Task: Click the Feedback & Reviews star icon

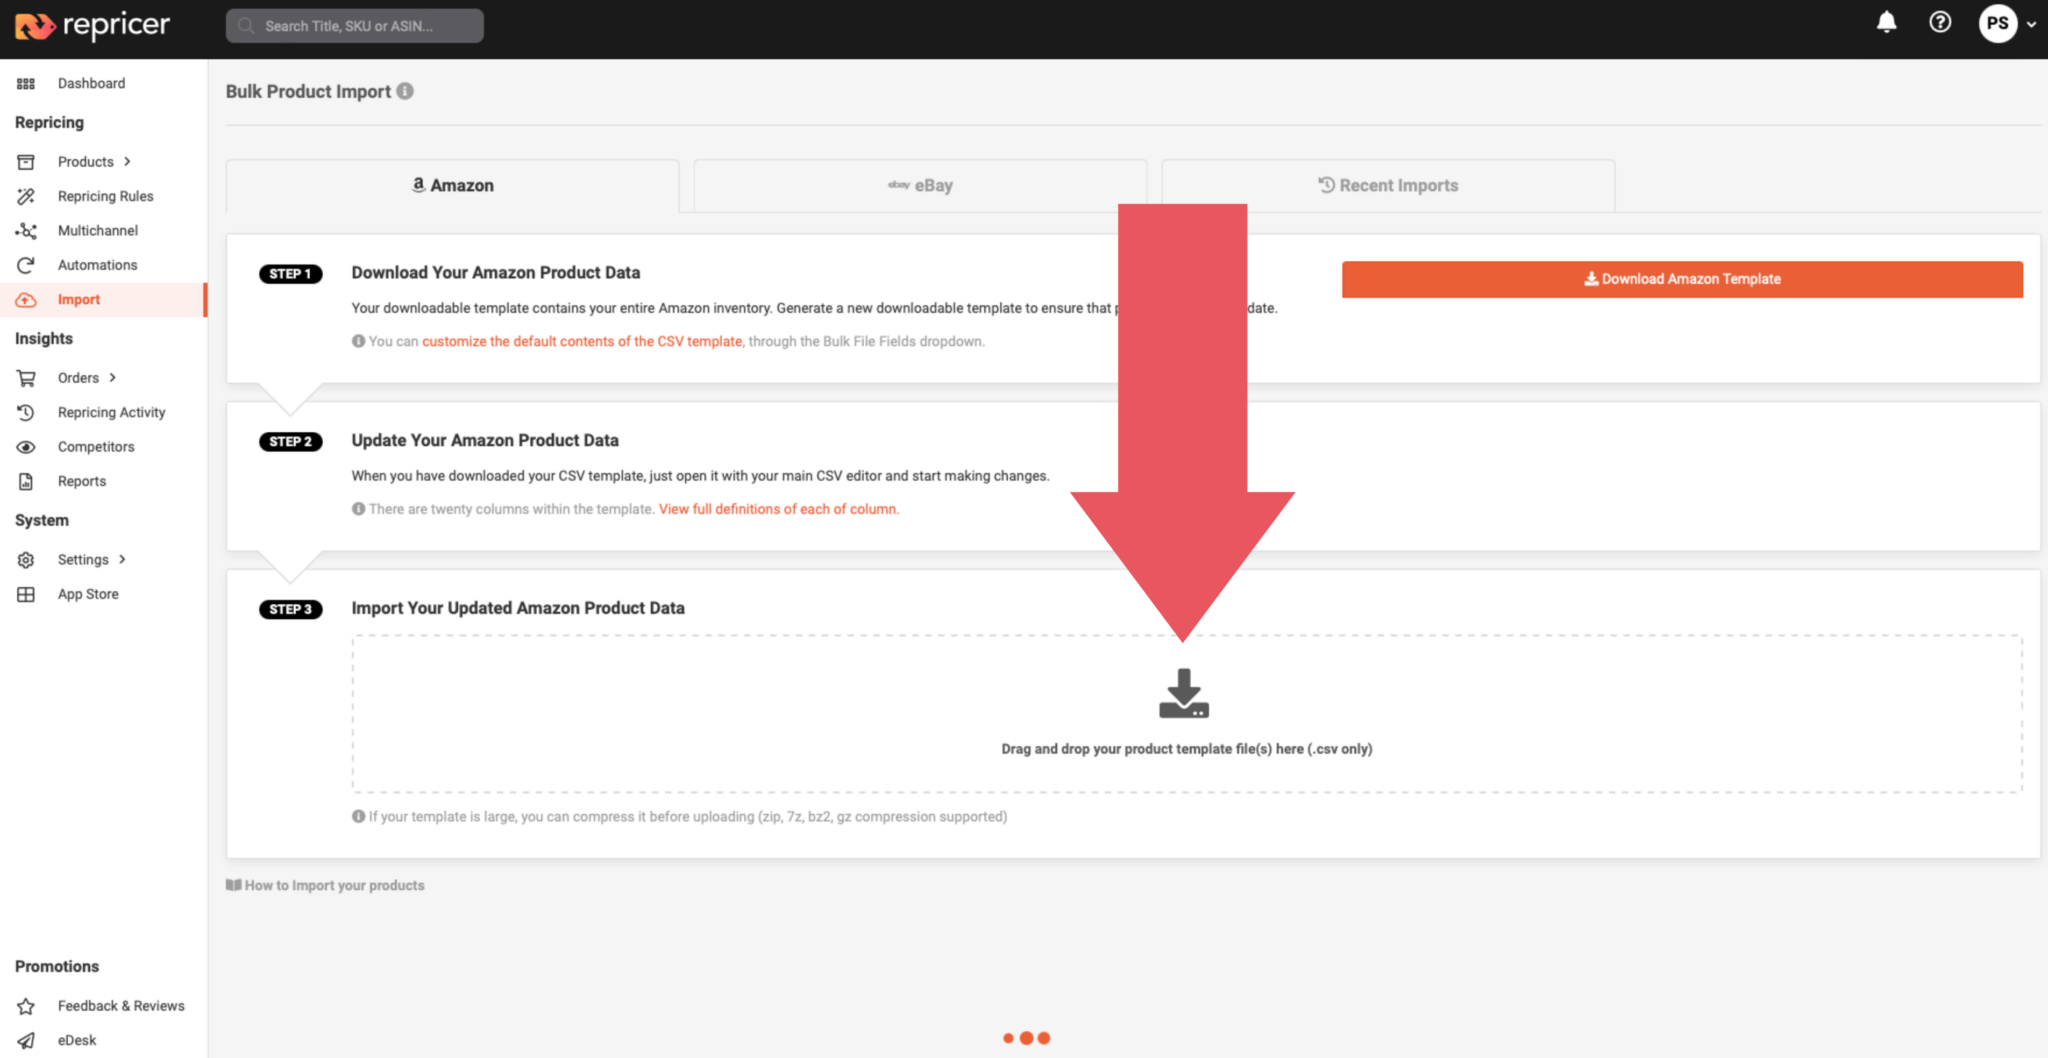Action: coord(26,1006)
